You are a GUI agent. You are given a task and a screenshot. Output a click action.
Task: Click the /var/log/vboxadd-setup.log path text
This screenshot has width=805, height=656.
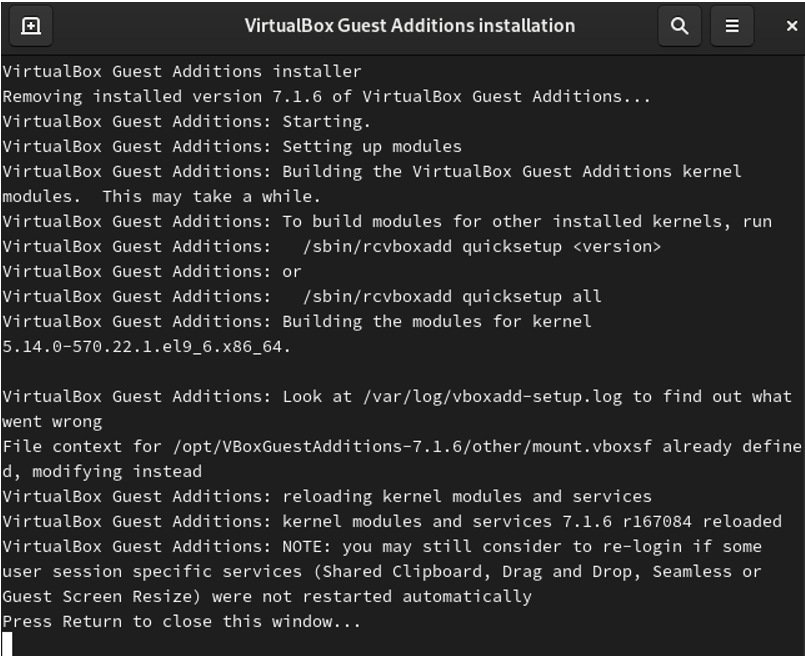coord(492,397)
